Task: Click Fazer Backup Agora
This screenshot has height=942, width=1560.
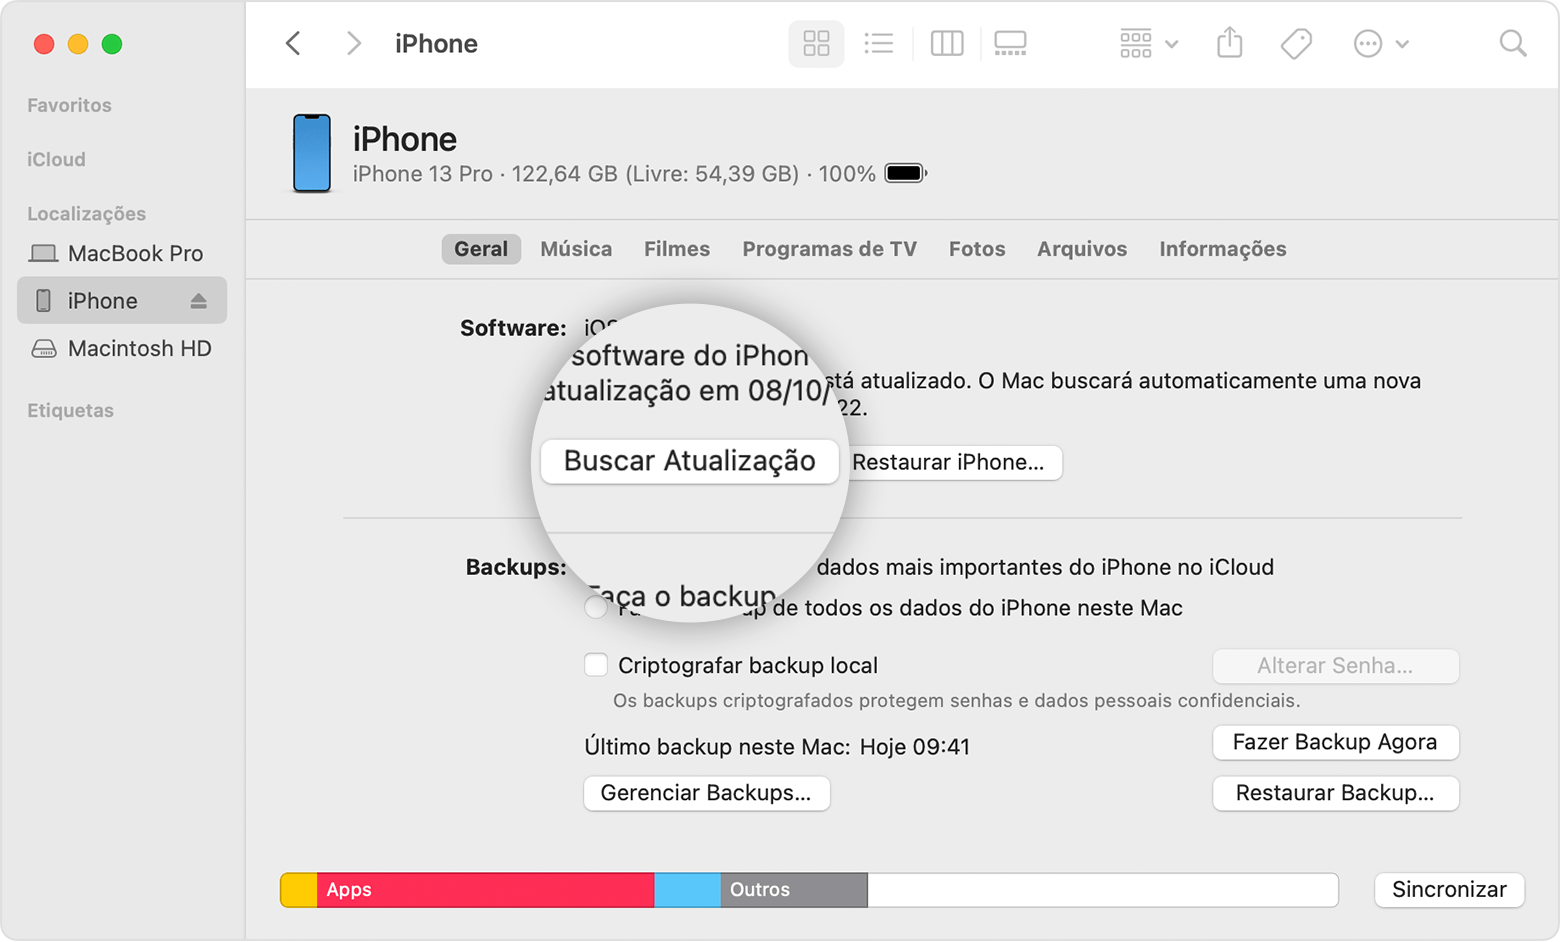Action: point(1335,742)
